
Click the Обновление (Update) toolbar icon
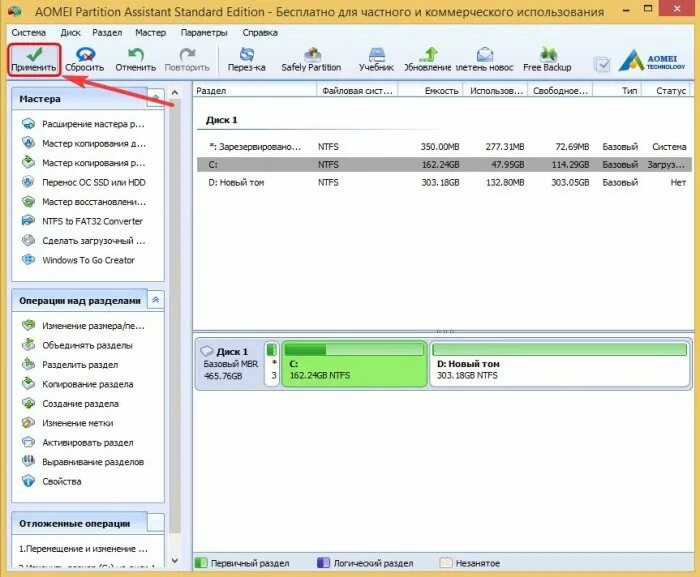(x=428, y=60)
